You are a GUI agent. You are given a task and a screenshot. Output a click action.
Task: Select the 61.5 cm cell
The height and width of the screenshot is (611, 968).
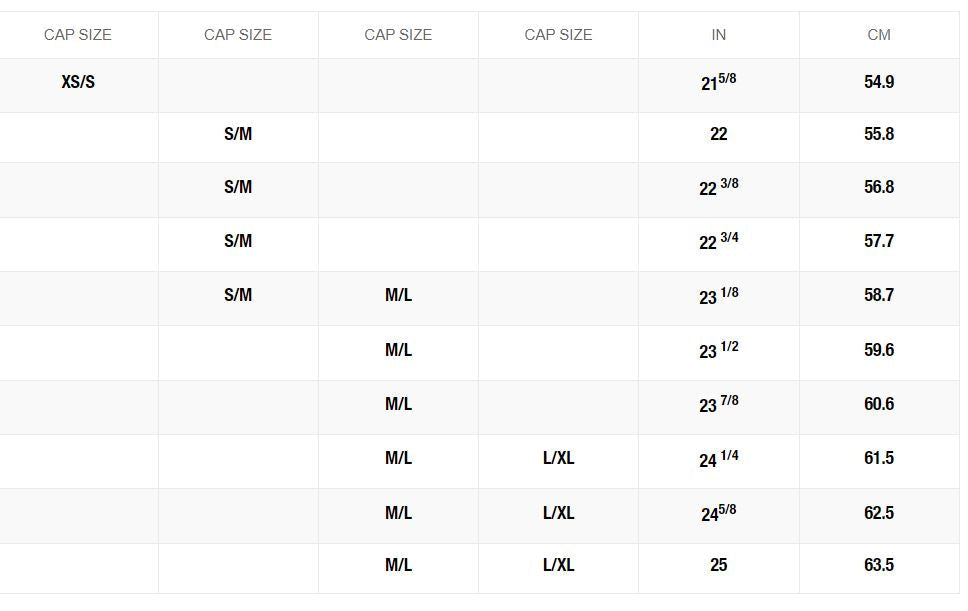click(878, 458)
